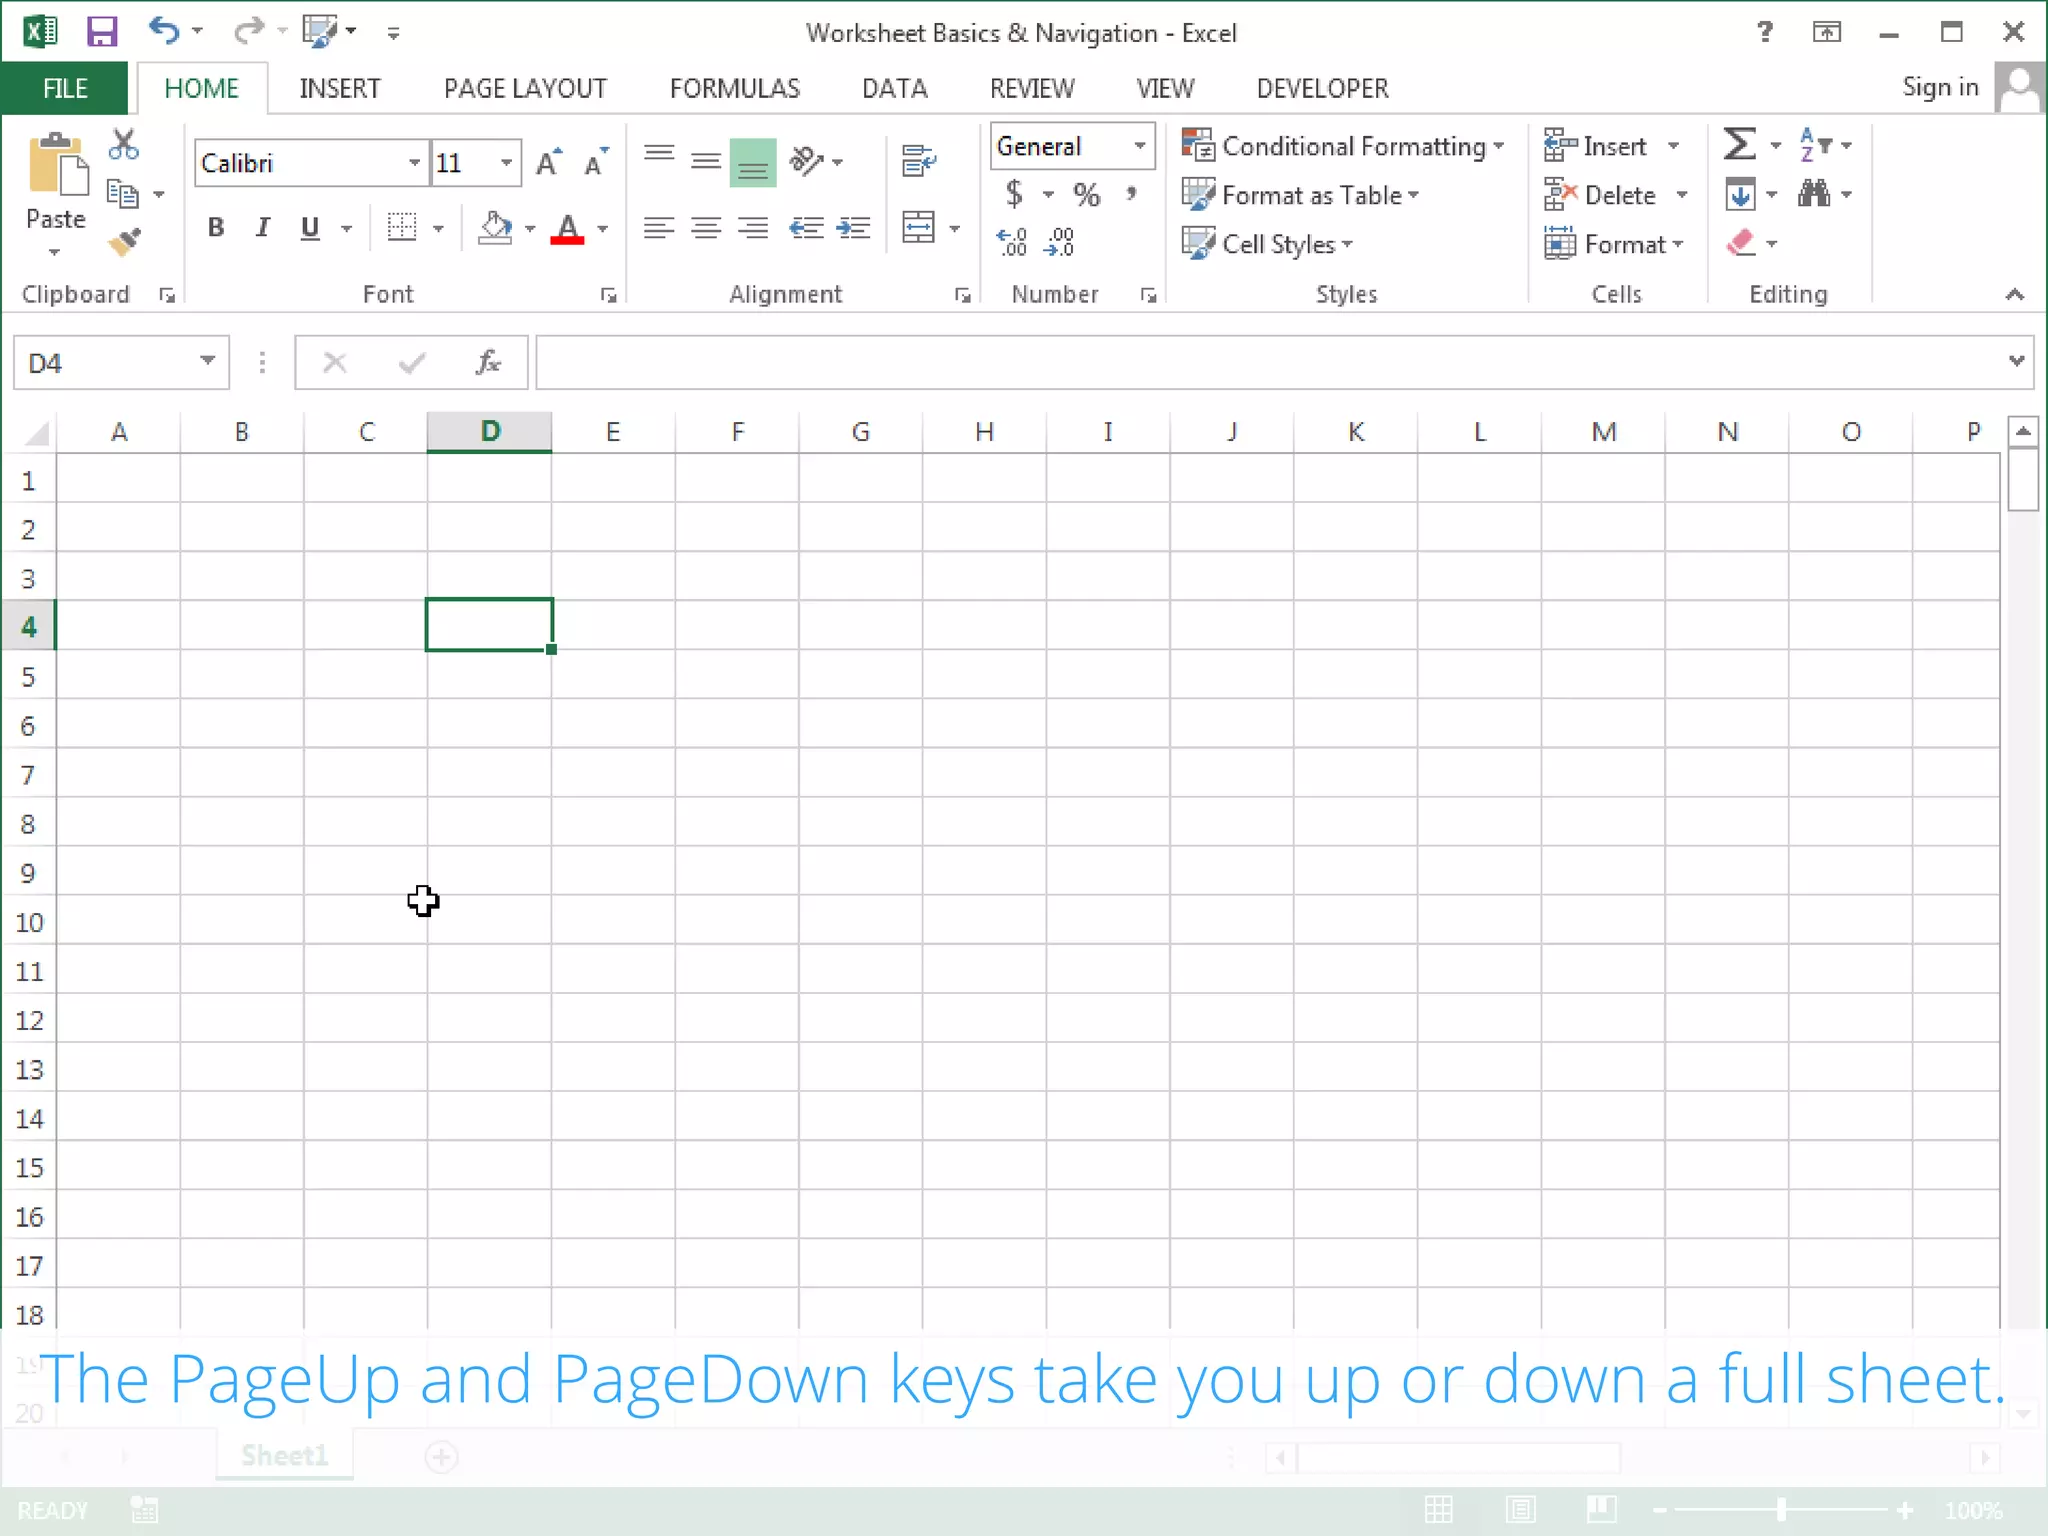Click the Wrap Text icon
The image size is (2048, 1536).
[918, 160]
